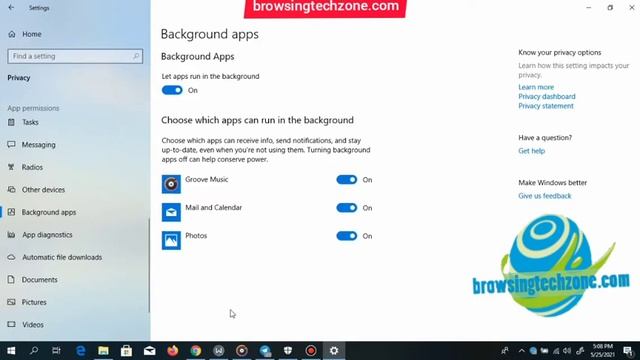Click the Messaging speech bubble icon
The height and width of the screenshot is (360, 640).
[11, 144]
